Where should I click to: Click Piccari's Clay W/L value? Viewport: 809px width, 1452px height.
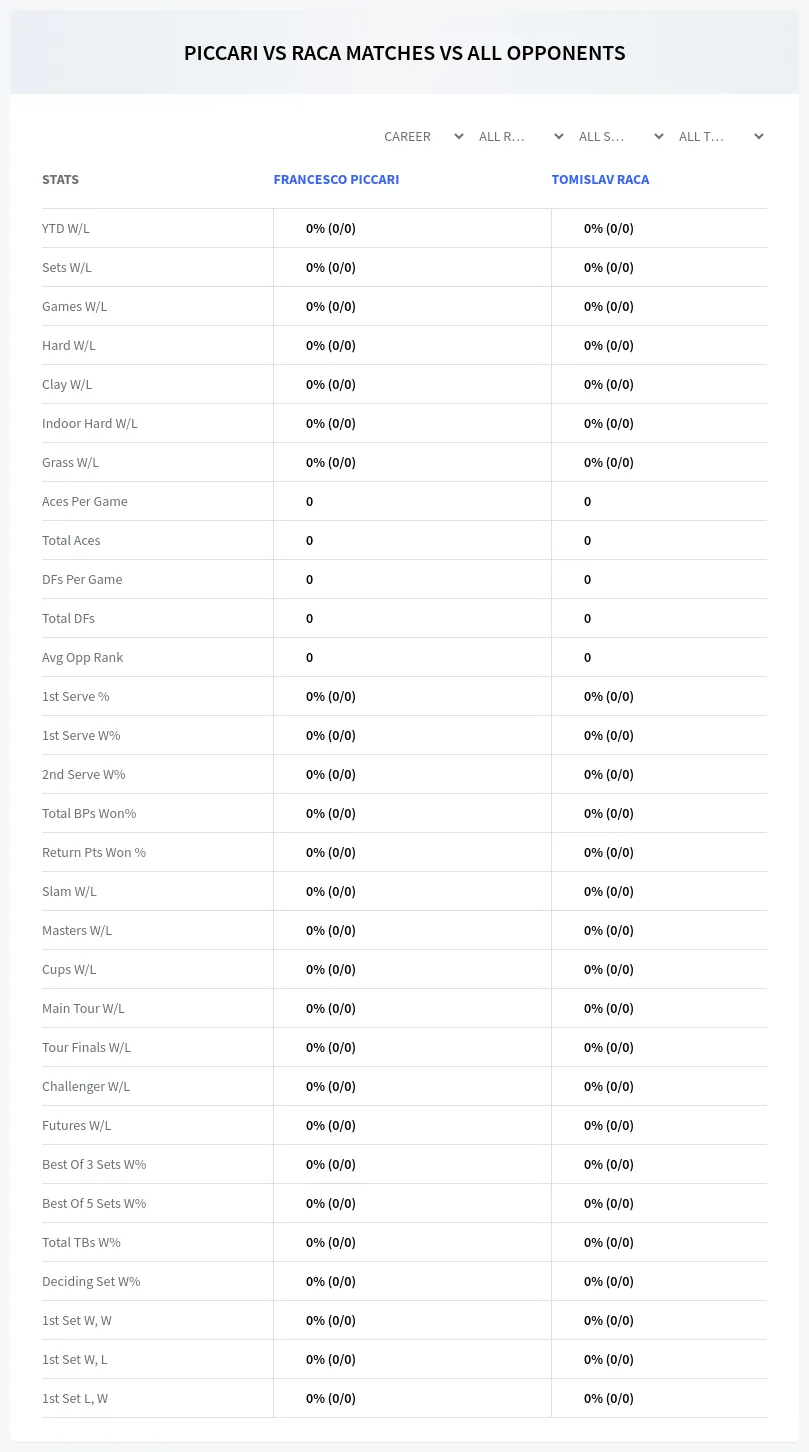[x=331, y=384]
